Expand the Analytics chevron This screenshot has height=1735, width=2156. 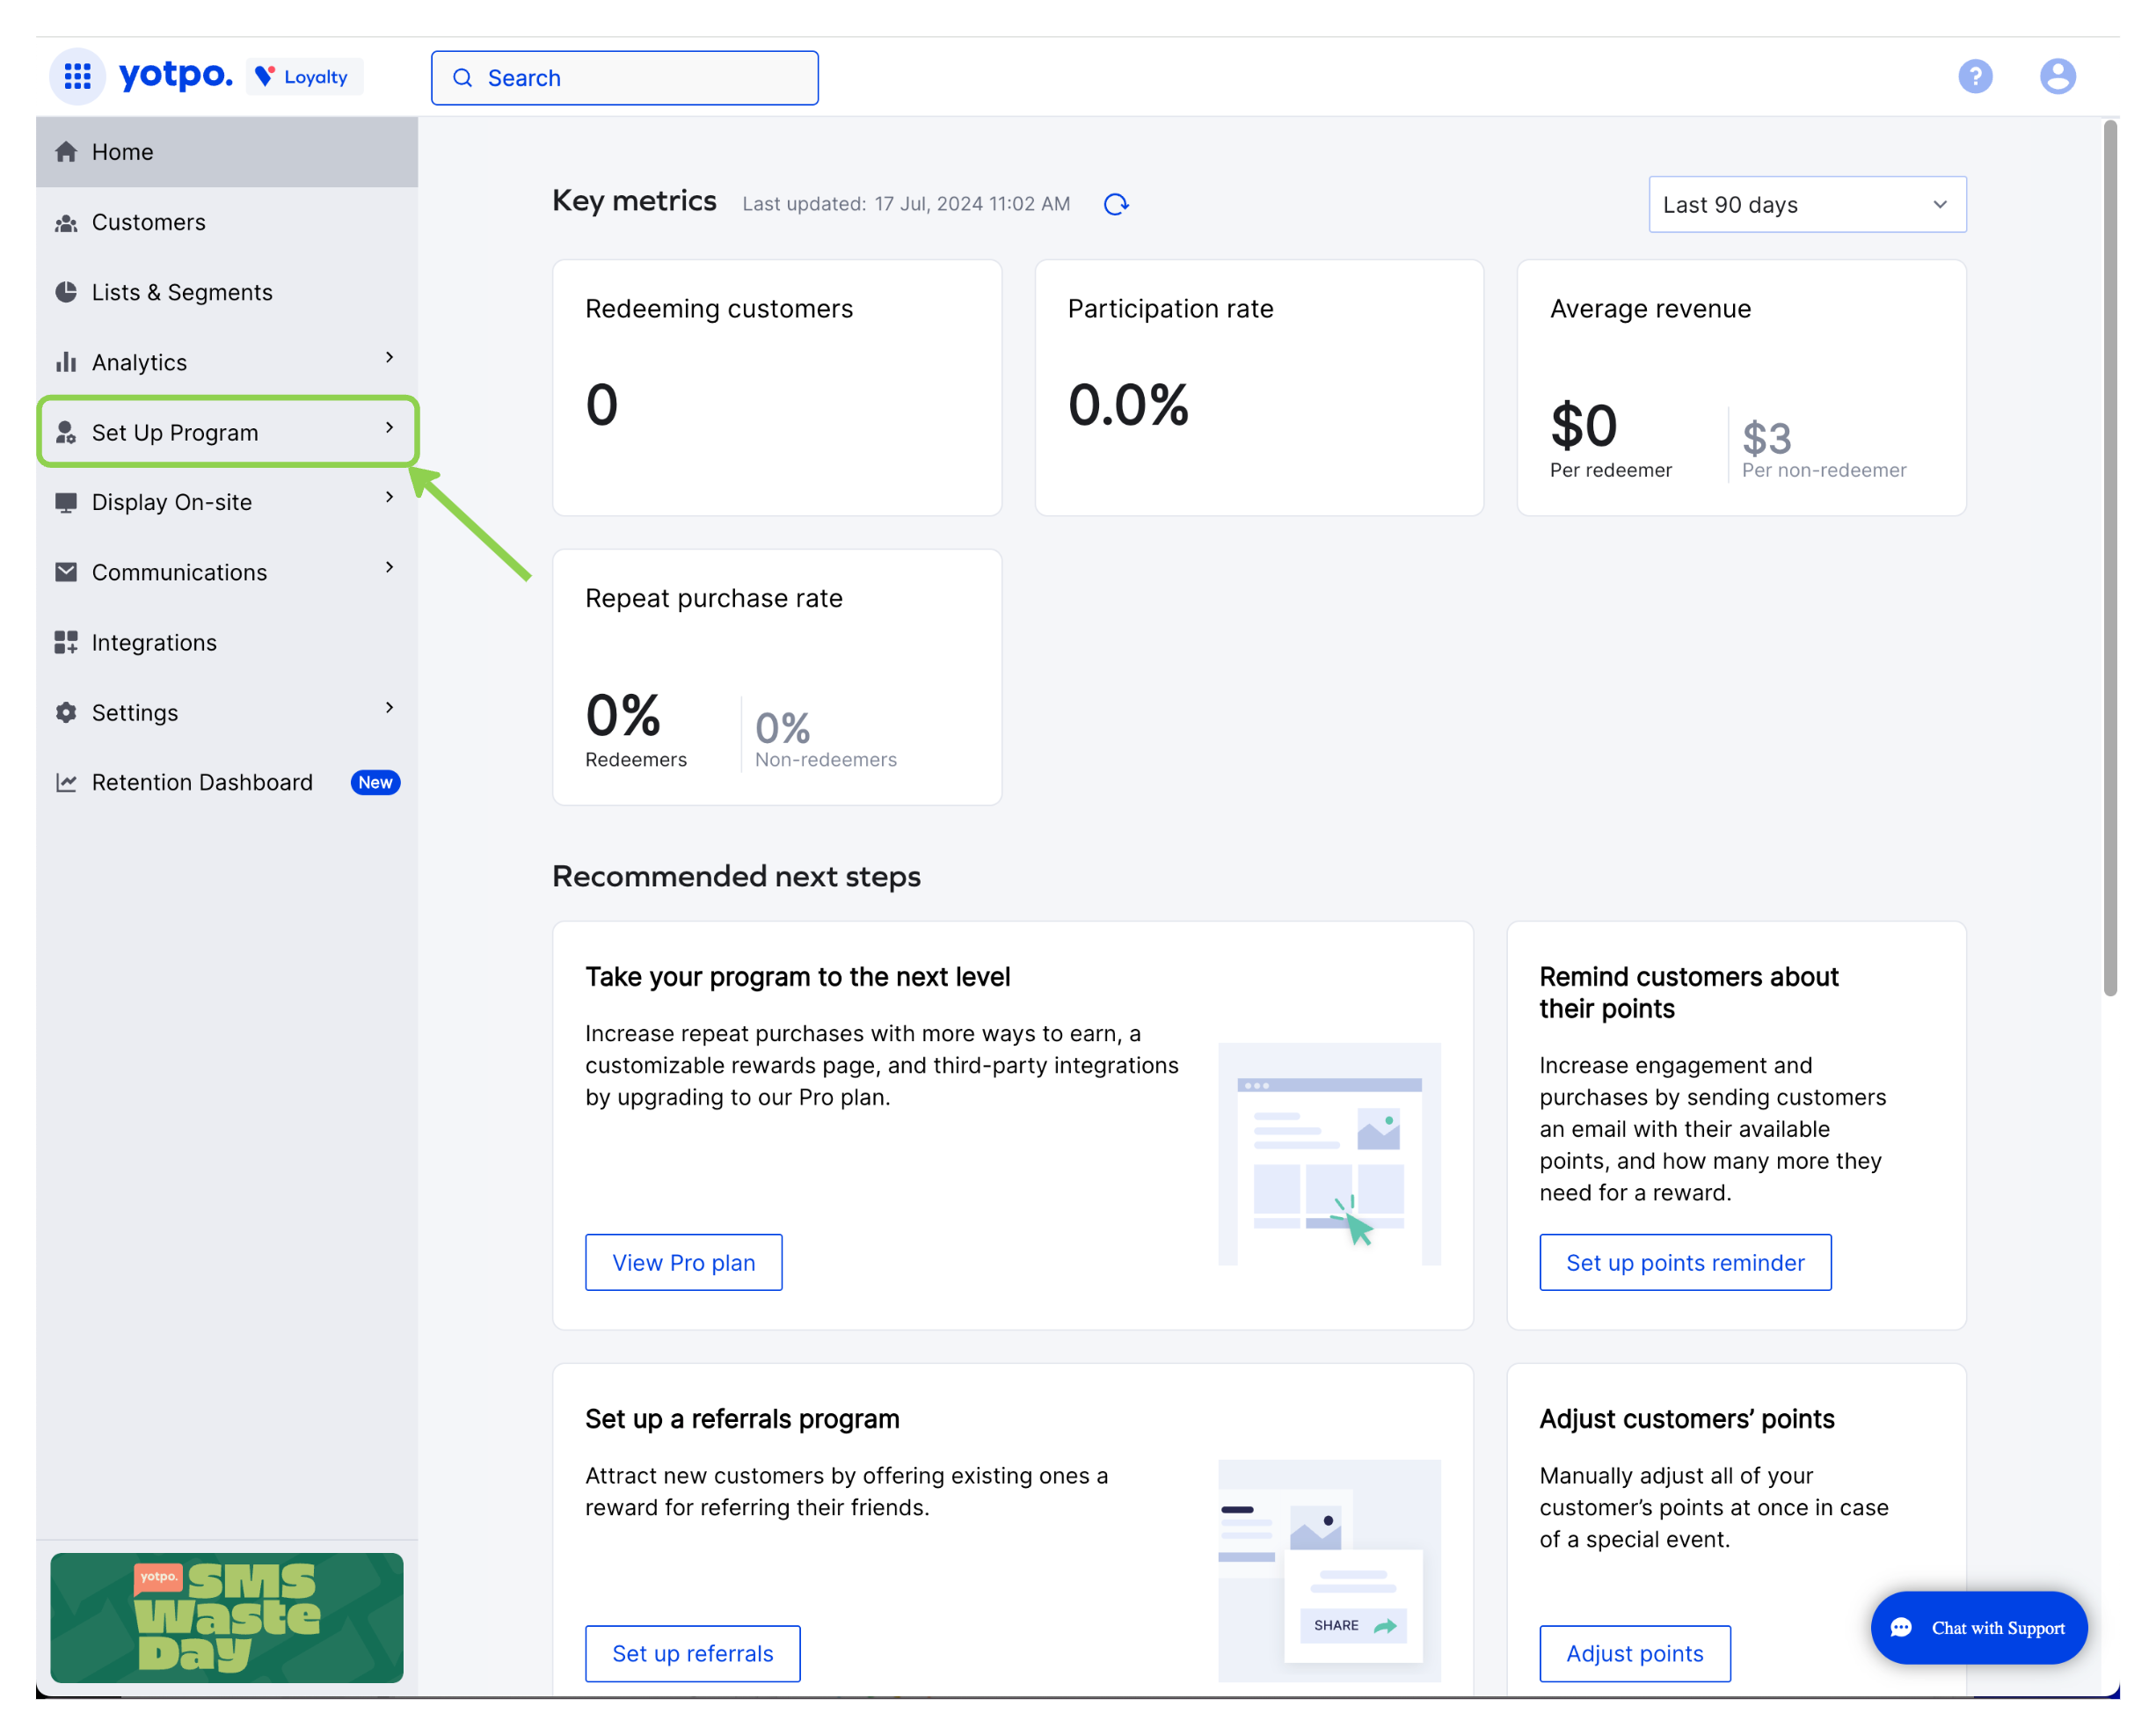point(389,357)
